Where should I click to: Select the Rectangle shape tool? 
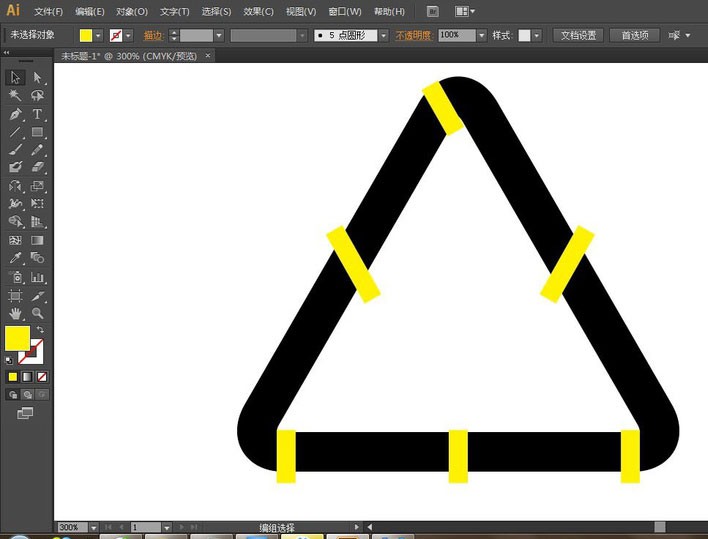tap(37, 132)
